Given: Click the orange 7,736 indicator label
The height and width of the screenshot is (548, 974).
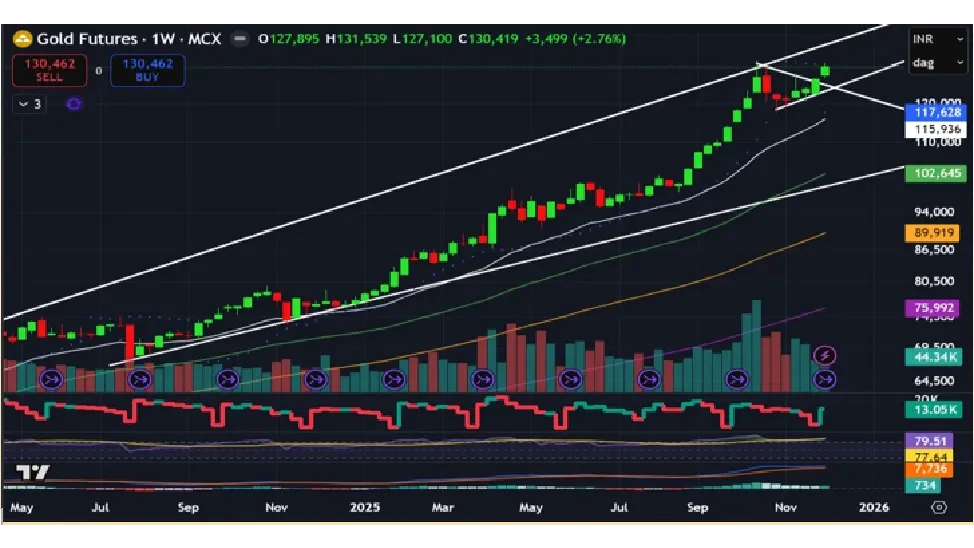Looking at the screenshot, I should click(x=929, y=469).
